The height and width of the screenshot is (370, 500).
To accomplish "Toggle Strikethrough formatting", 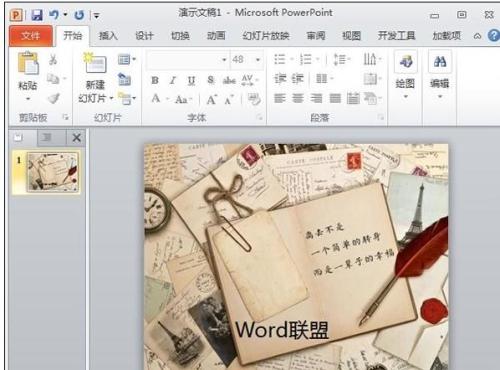I will click(229, 80).
